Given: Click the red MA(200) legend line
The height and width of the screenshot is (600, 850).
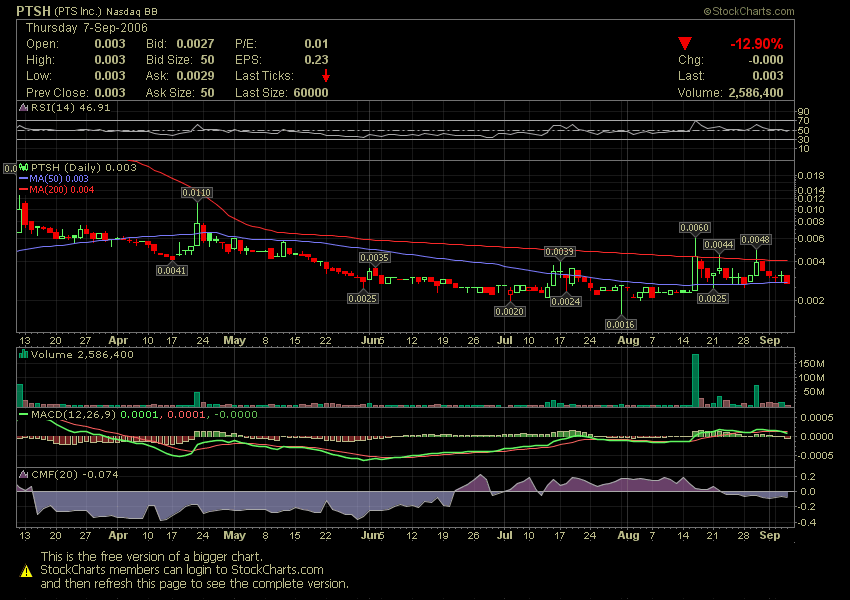Looking at the screenshot, I should pyautogui.click(x=23, y=190).
